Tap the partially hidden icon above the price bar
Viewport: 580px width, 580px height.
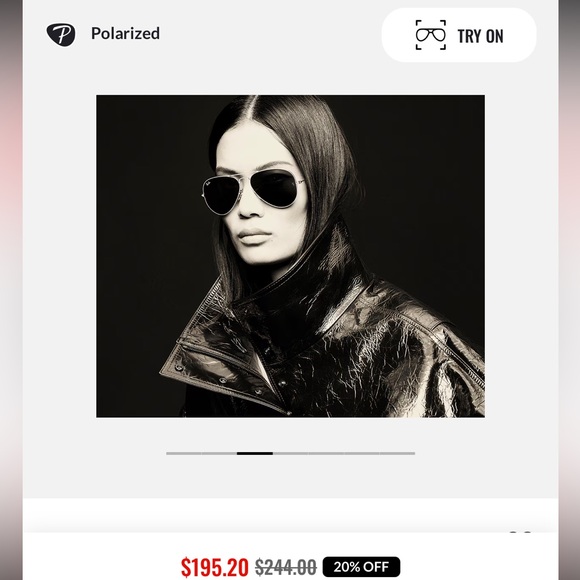(x=520, y=532)
